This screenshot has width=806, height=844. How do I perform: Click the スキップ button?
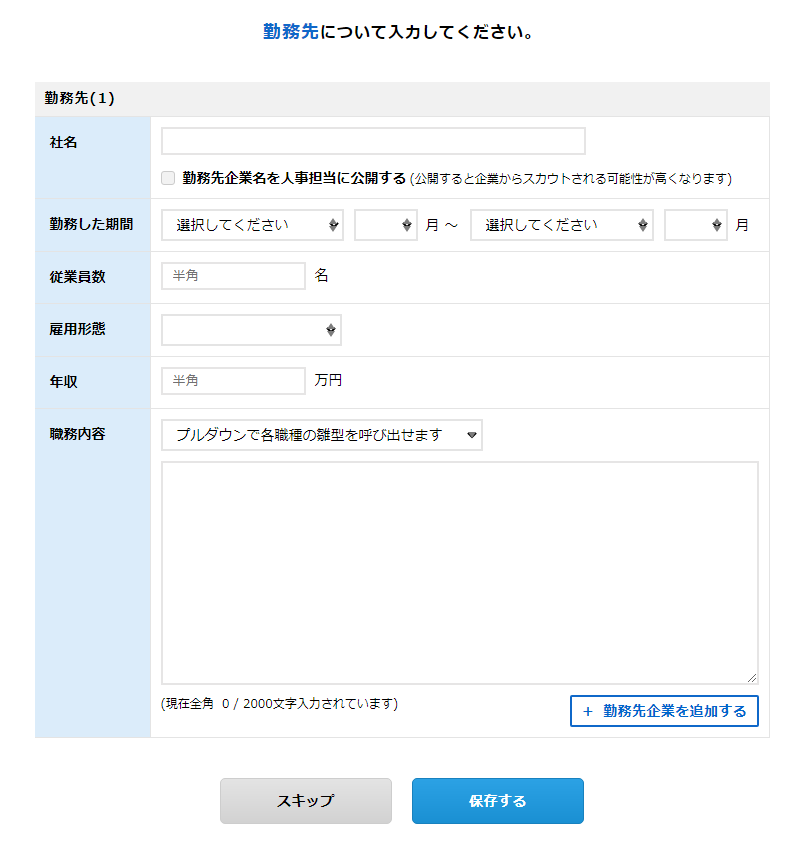(x=306, y=801)
